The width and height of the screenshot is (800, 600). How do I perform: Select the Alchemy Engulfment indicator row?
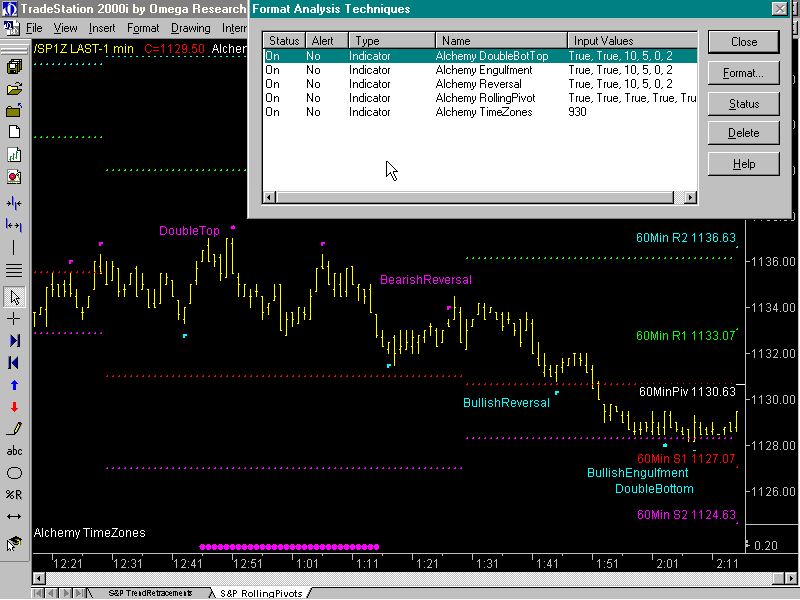click(480, 70)
